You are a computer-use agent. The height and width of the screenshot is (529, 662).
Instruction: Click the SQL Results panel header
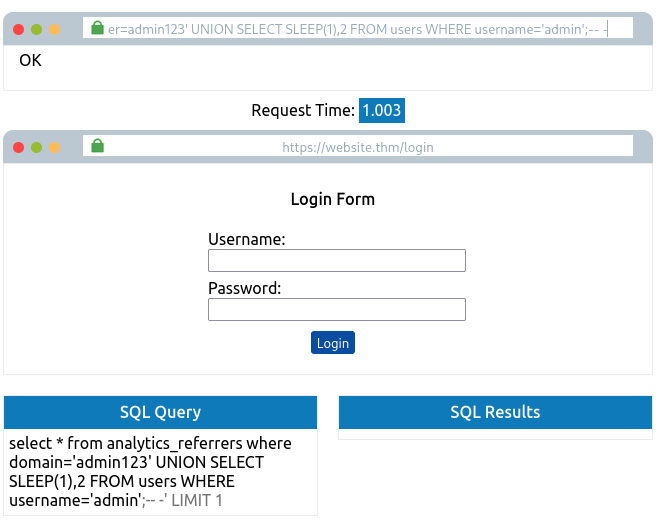click(495, 412)
